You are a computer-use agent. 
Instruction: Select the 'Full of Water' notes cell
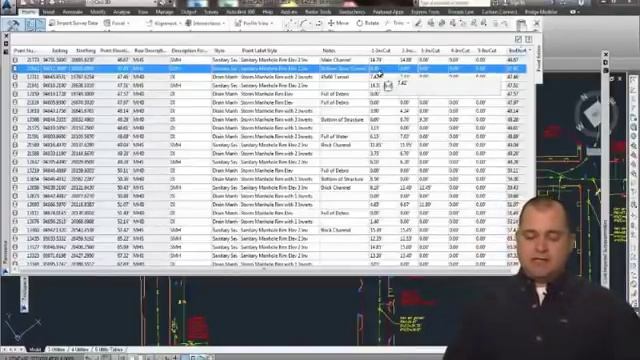click(335, 136)
